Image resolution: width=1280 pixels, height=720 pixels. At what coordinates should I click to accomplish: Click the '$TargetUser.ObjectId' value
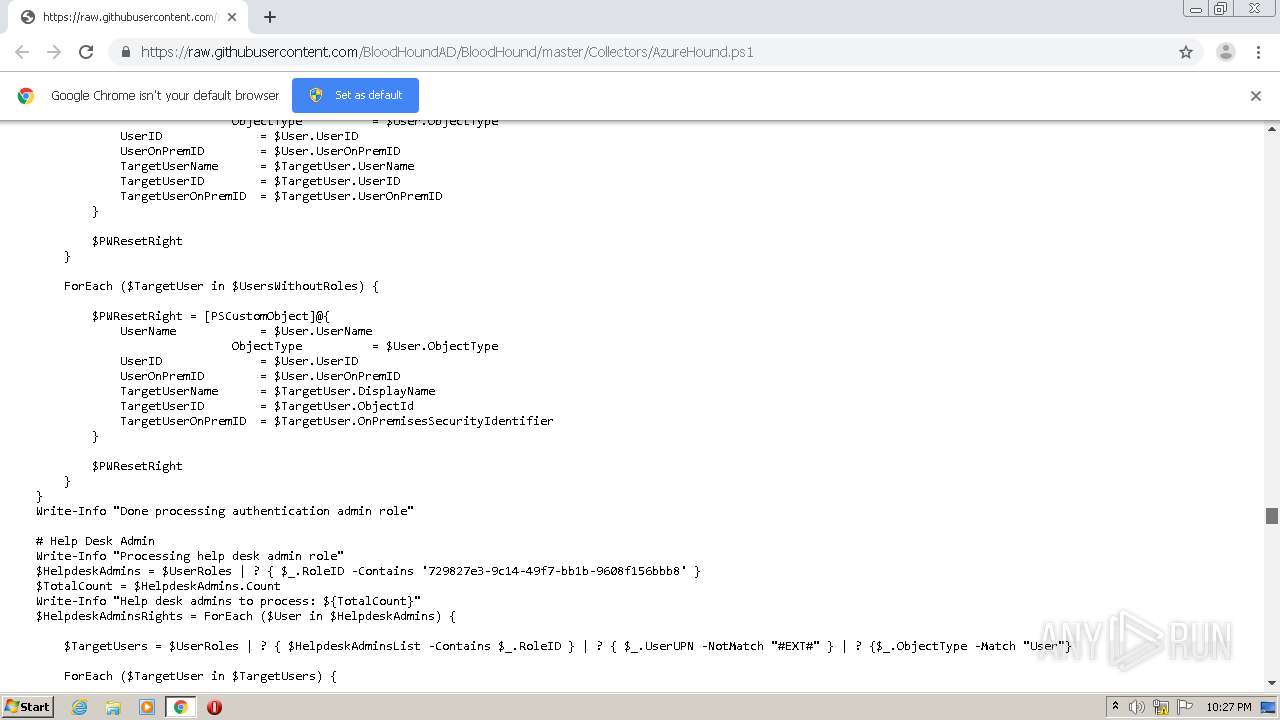pos(344,406)
